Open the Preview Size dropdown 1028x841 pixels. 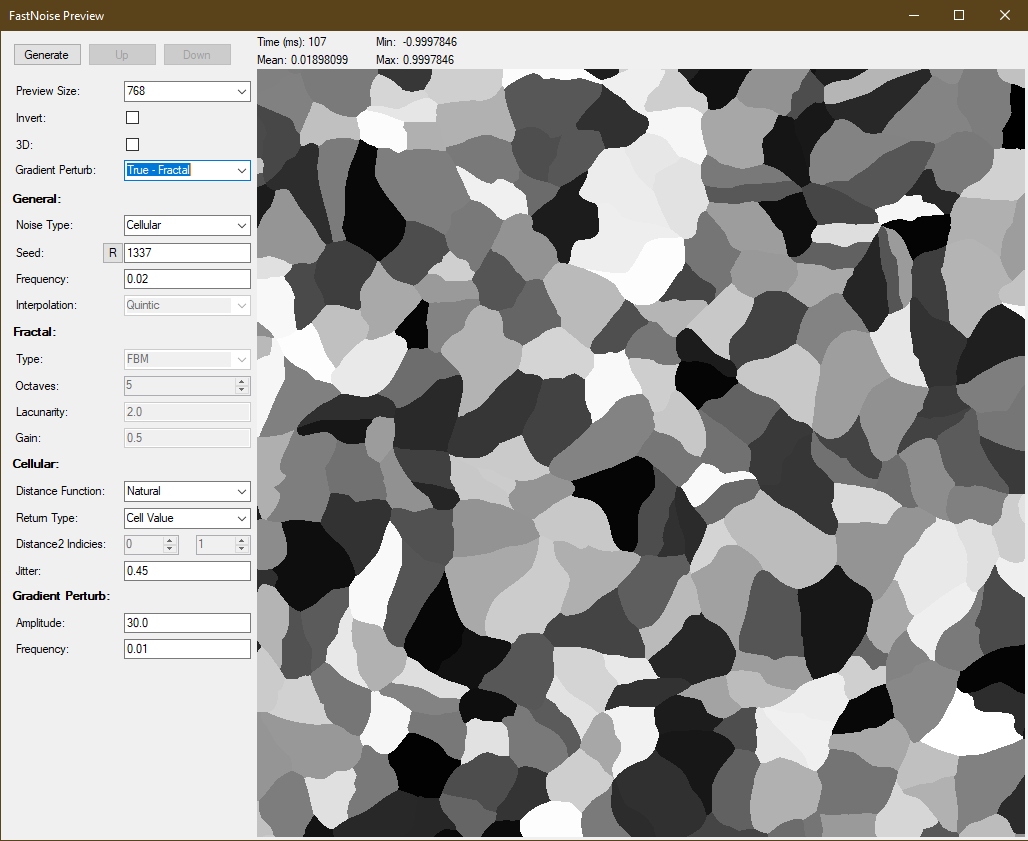[187, 91]
